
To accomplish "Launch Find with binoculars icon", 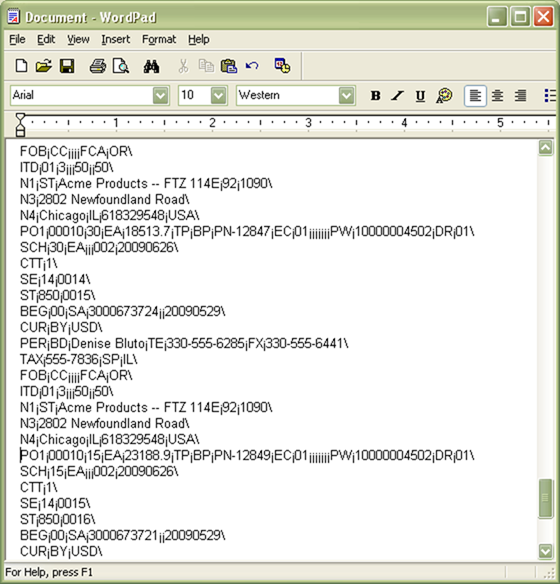I will coord(152,66).
